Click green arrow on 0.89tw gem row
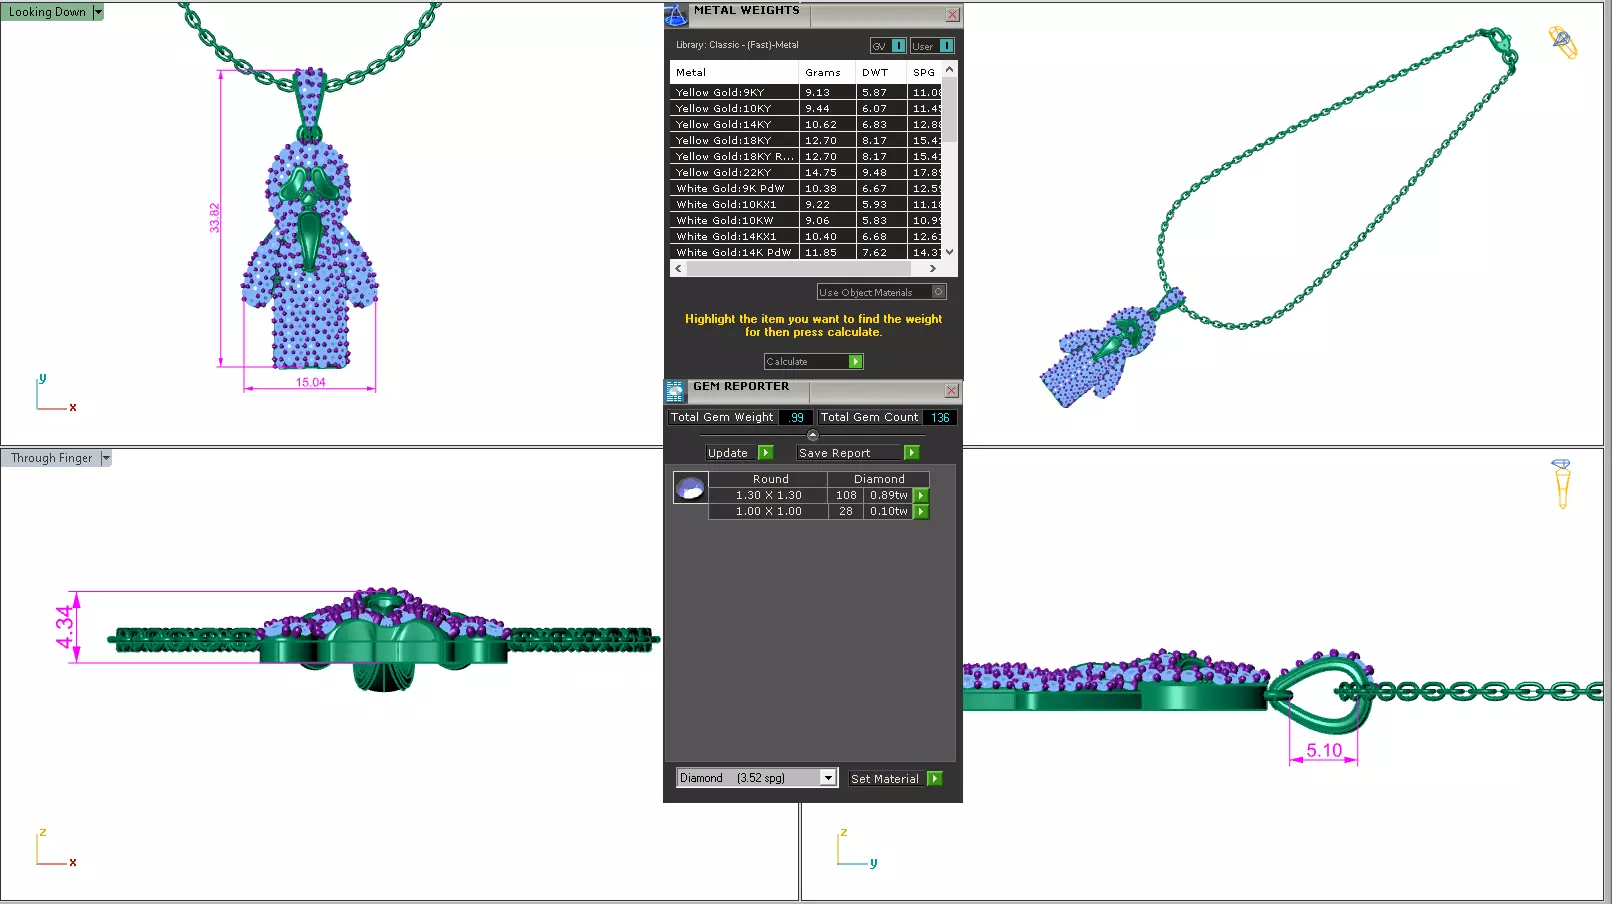This screenshot has width=1612, height=904. coord(921,496)
